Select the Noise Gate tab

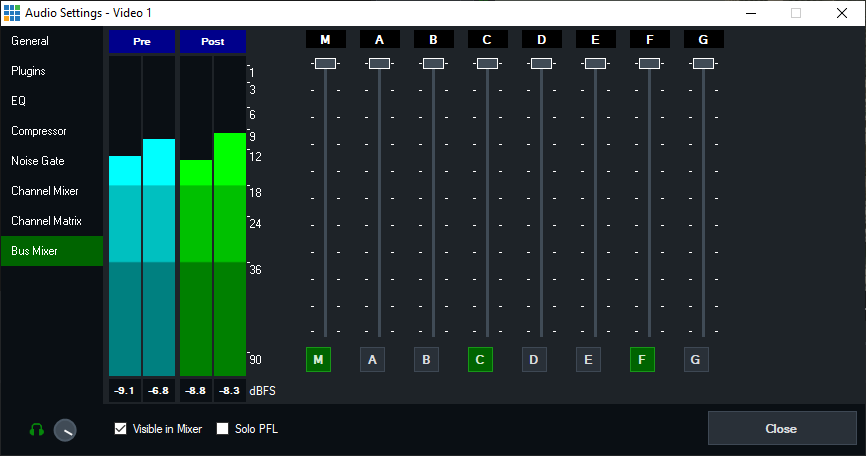click(x=38, y=161)
